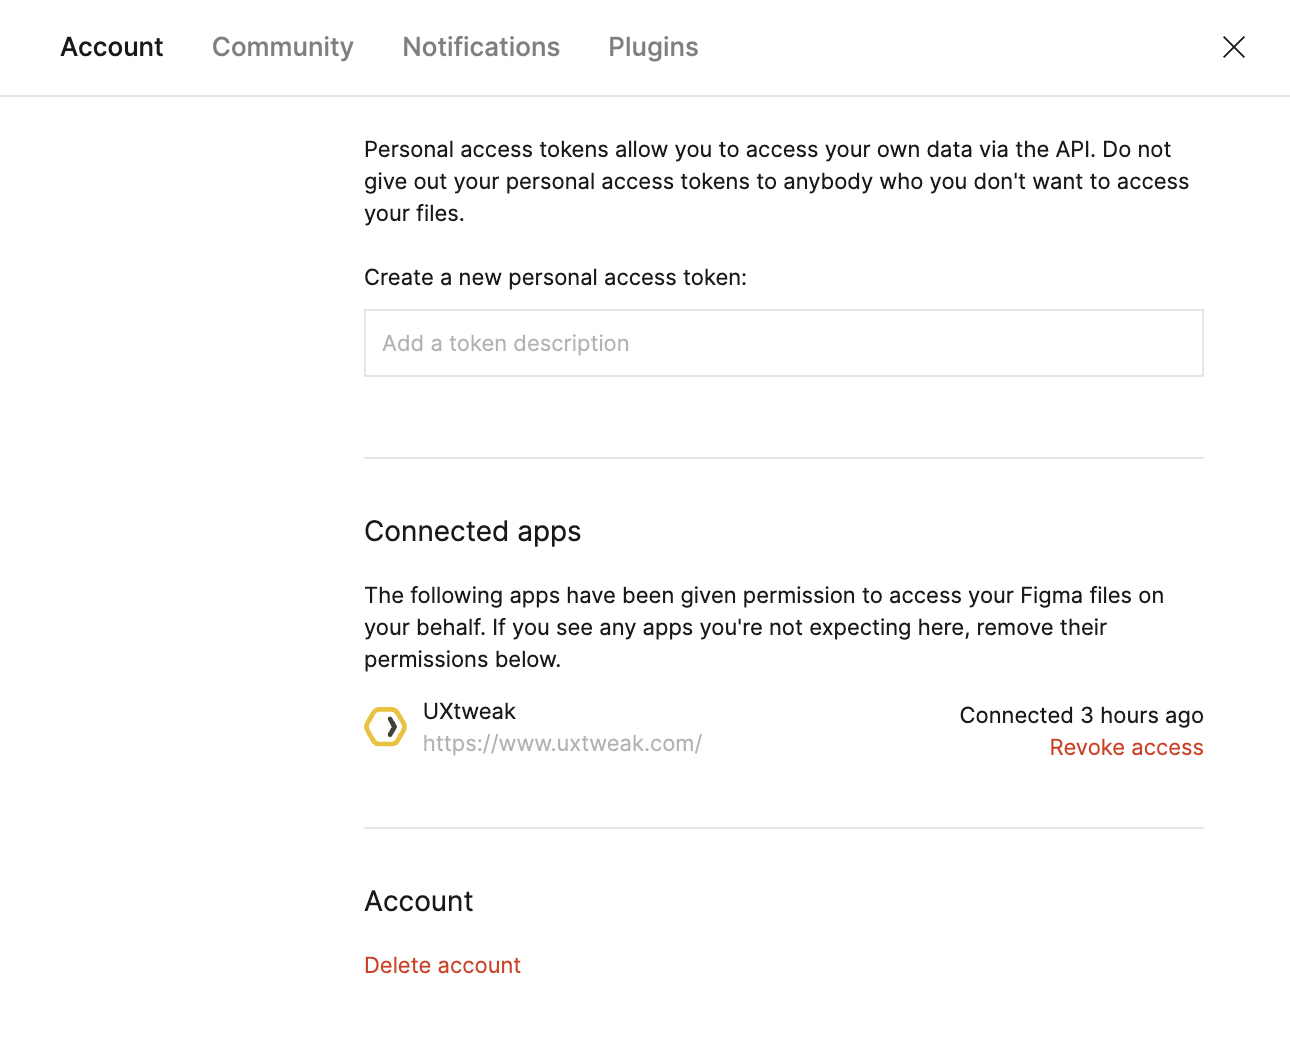Select the UXtweak app name
This screenshot has width=1290, height=1038.
pos(469,711)
